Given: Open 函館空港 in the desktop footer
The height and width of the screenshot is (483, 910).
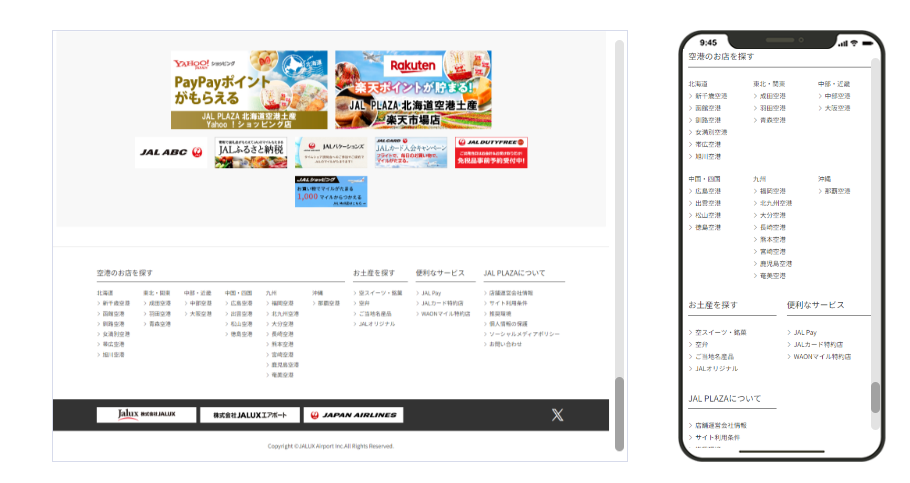Looking at the screenshot, I should pos(113,313).
